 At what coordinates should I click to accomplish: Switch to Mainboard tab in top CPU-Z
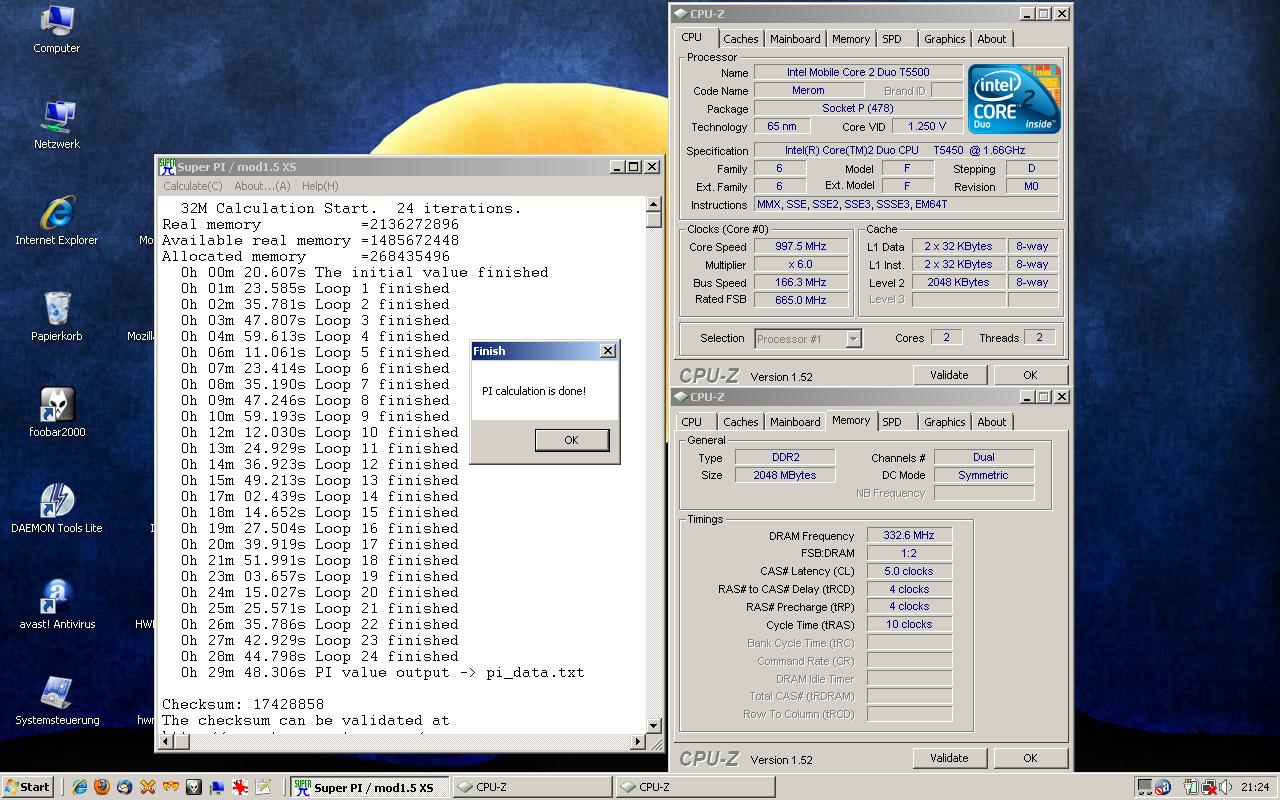click(795, 39)
